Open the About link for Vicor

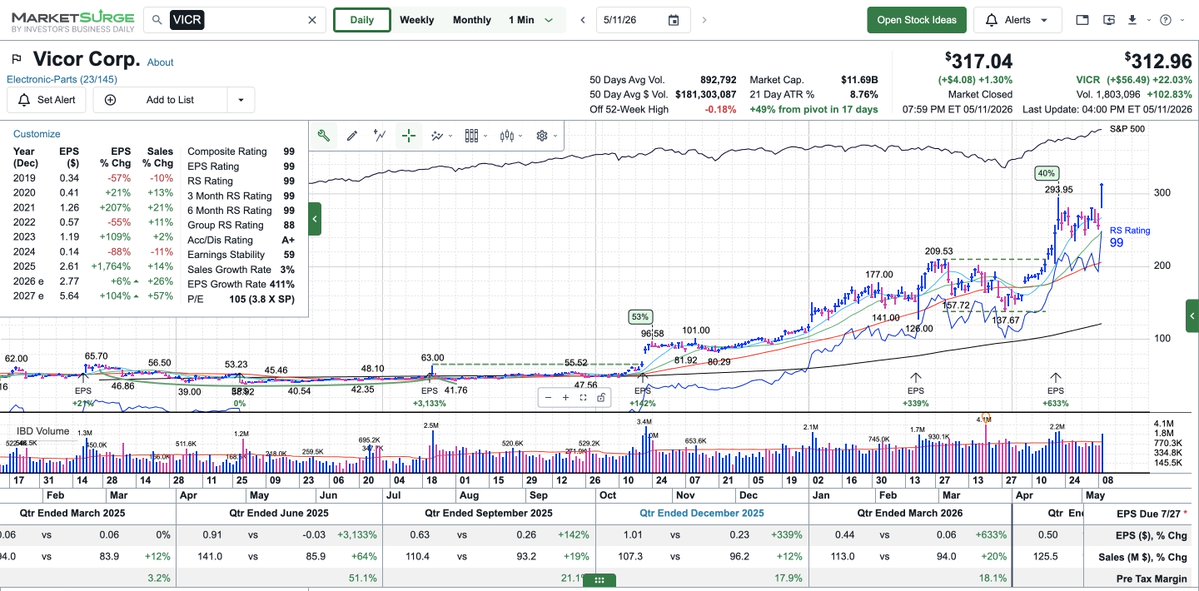tap(161, 63)
